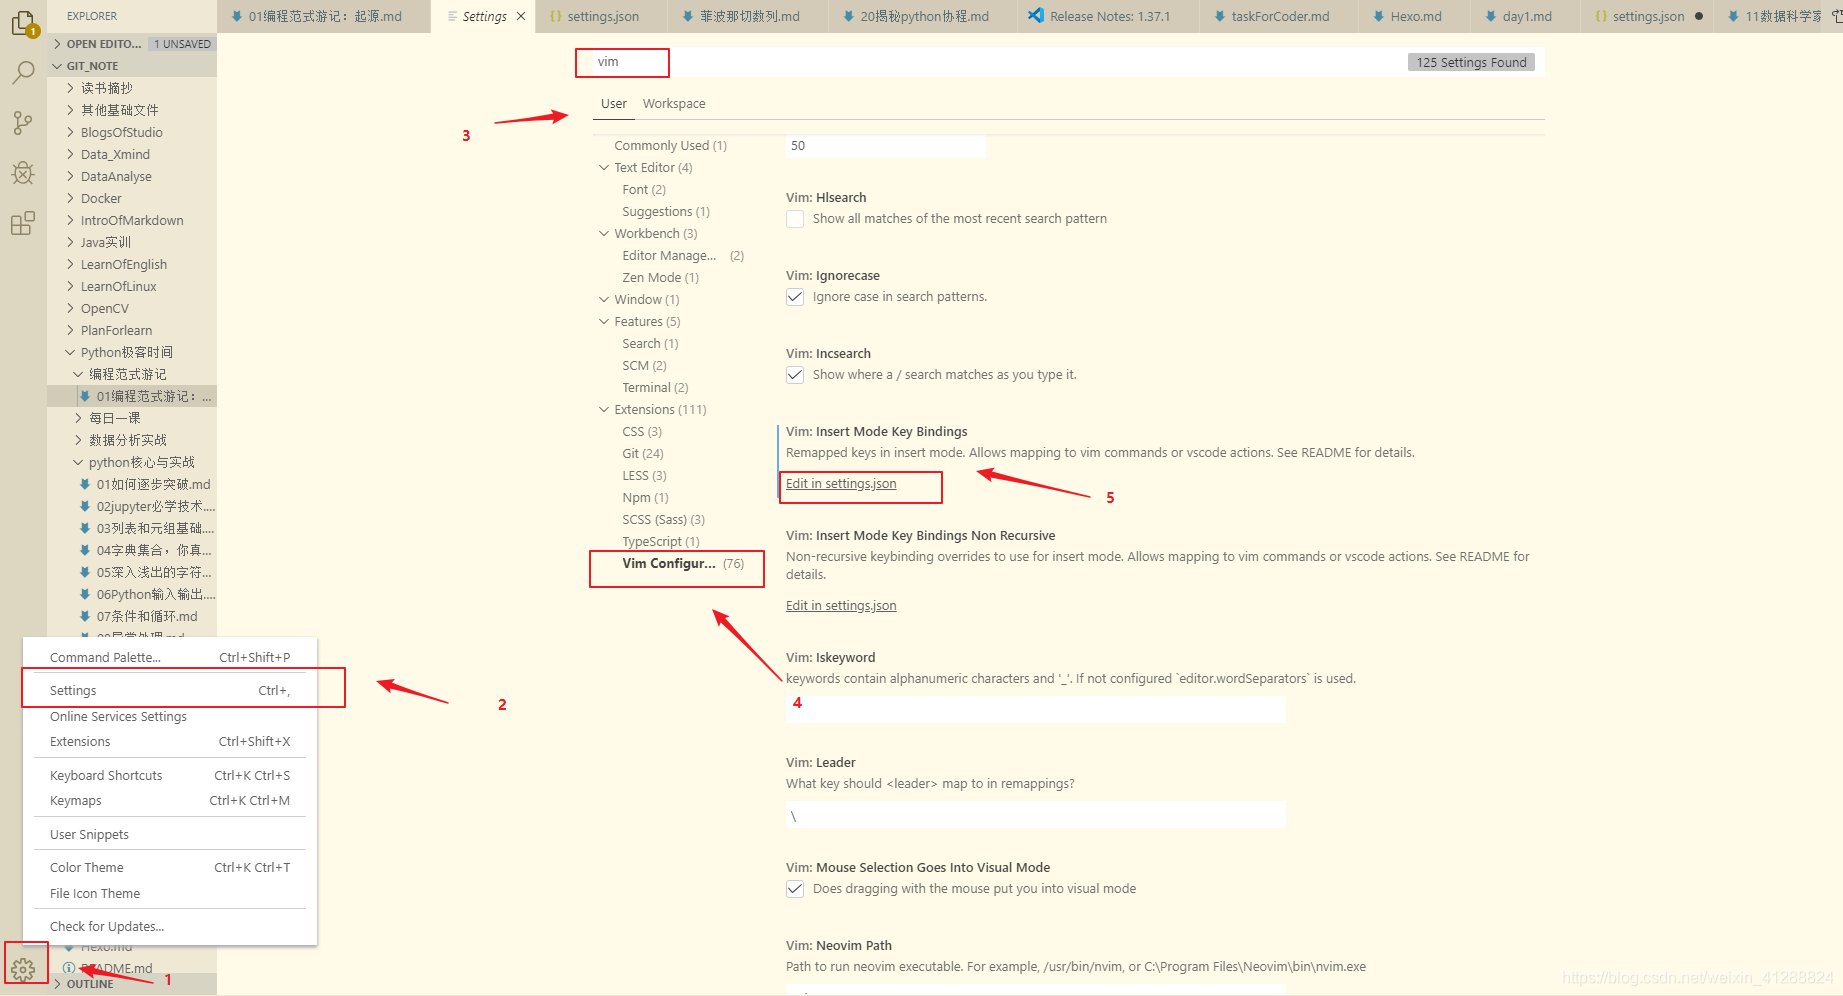Select Commonly Used (1) settings category

coord(670,146)
